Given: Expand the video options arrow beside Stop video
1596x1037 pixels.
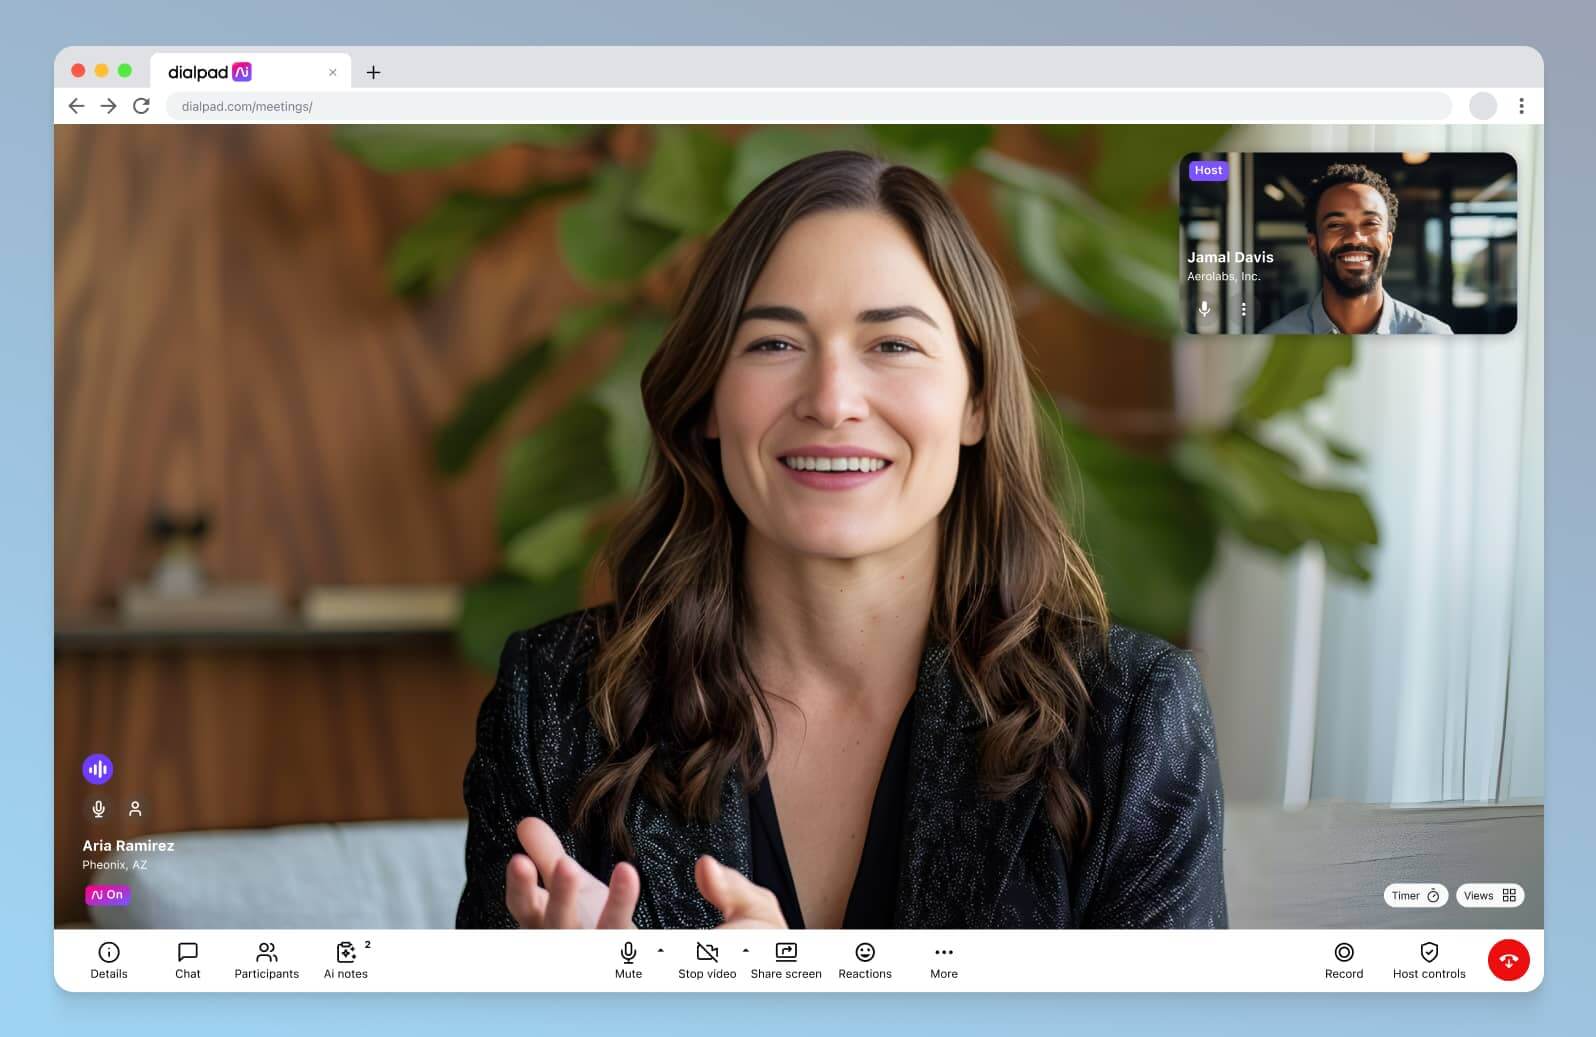Looking at the screenshot, I should (746, 950).
